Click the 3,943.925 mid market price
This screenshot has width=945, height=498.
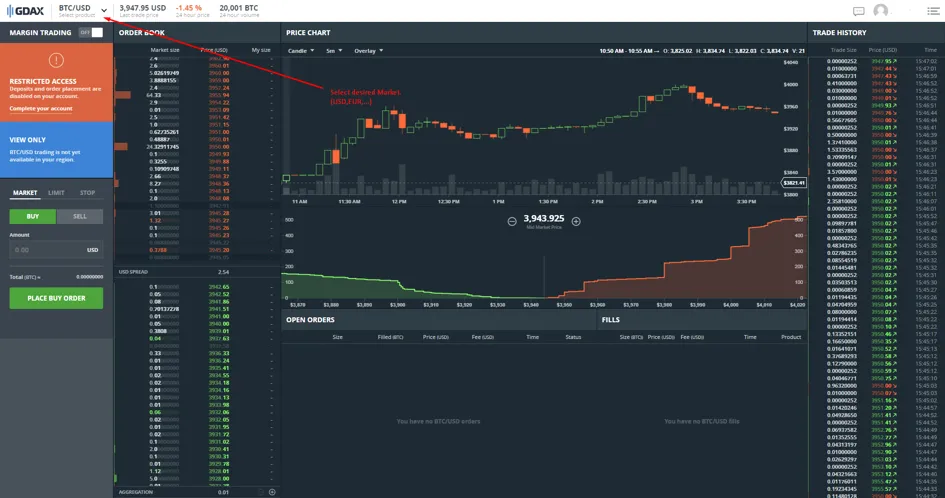click(544, 218)
